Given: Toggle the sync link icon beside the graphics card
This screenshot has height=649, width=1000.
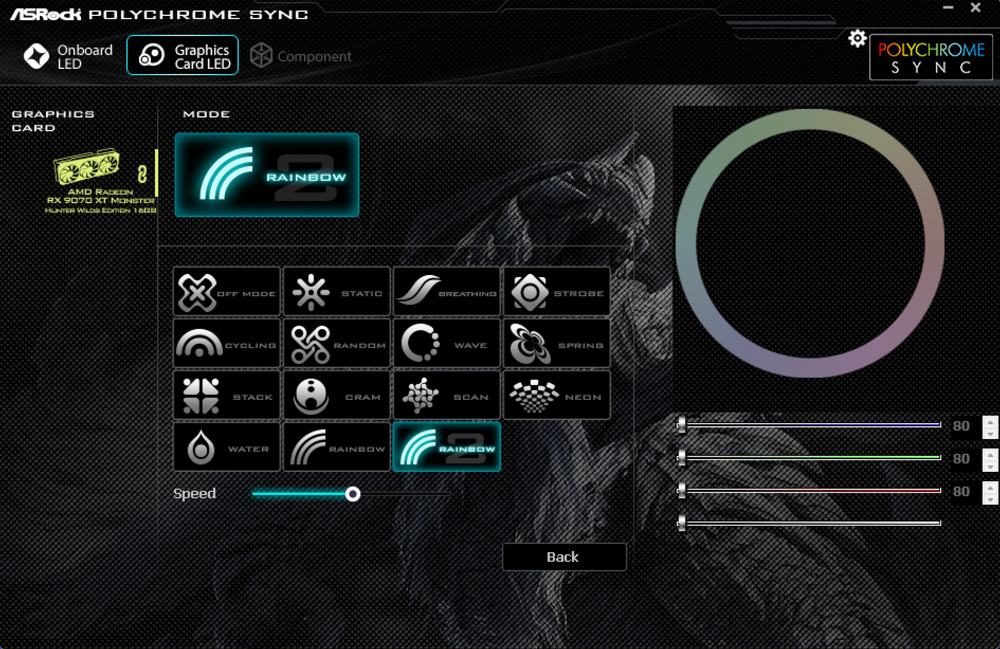Looking at the screenshot, I should pos(142,172).
